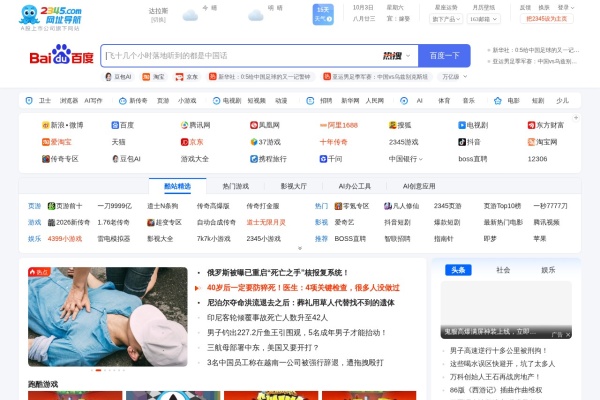Switch city via the 切换 link

click(x=158, y=20)
